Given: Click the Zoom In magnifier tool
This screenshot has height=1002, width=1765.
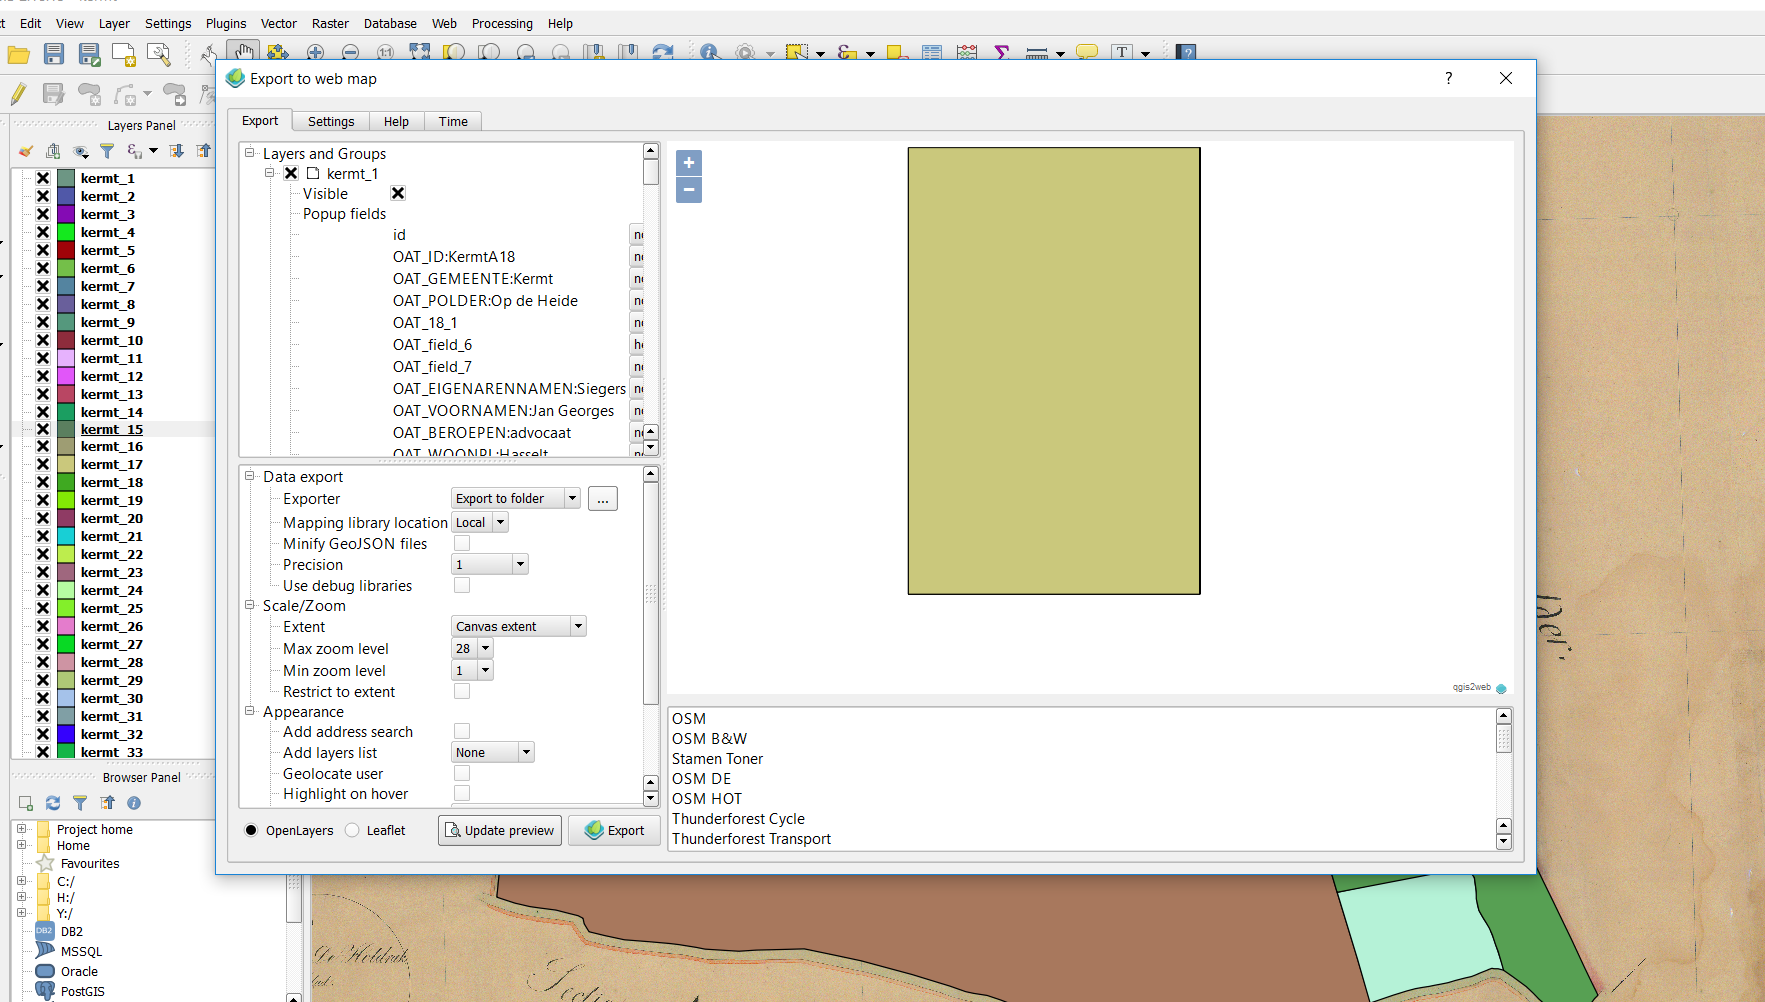Looking at the screenshot, I should pyautogui.click(x=316, y=52).
